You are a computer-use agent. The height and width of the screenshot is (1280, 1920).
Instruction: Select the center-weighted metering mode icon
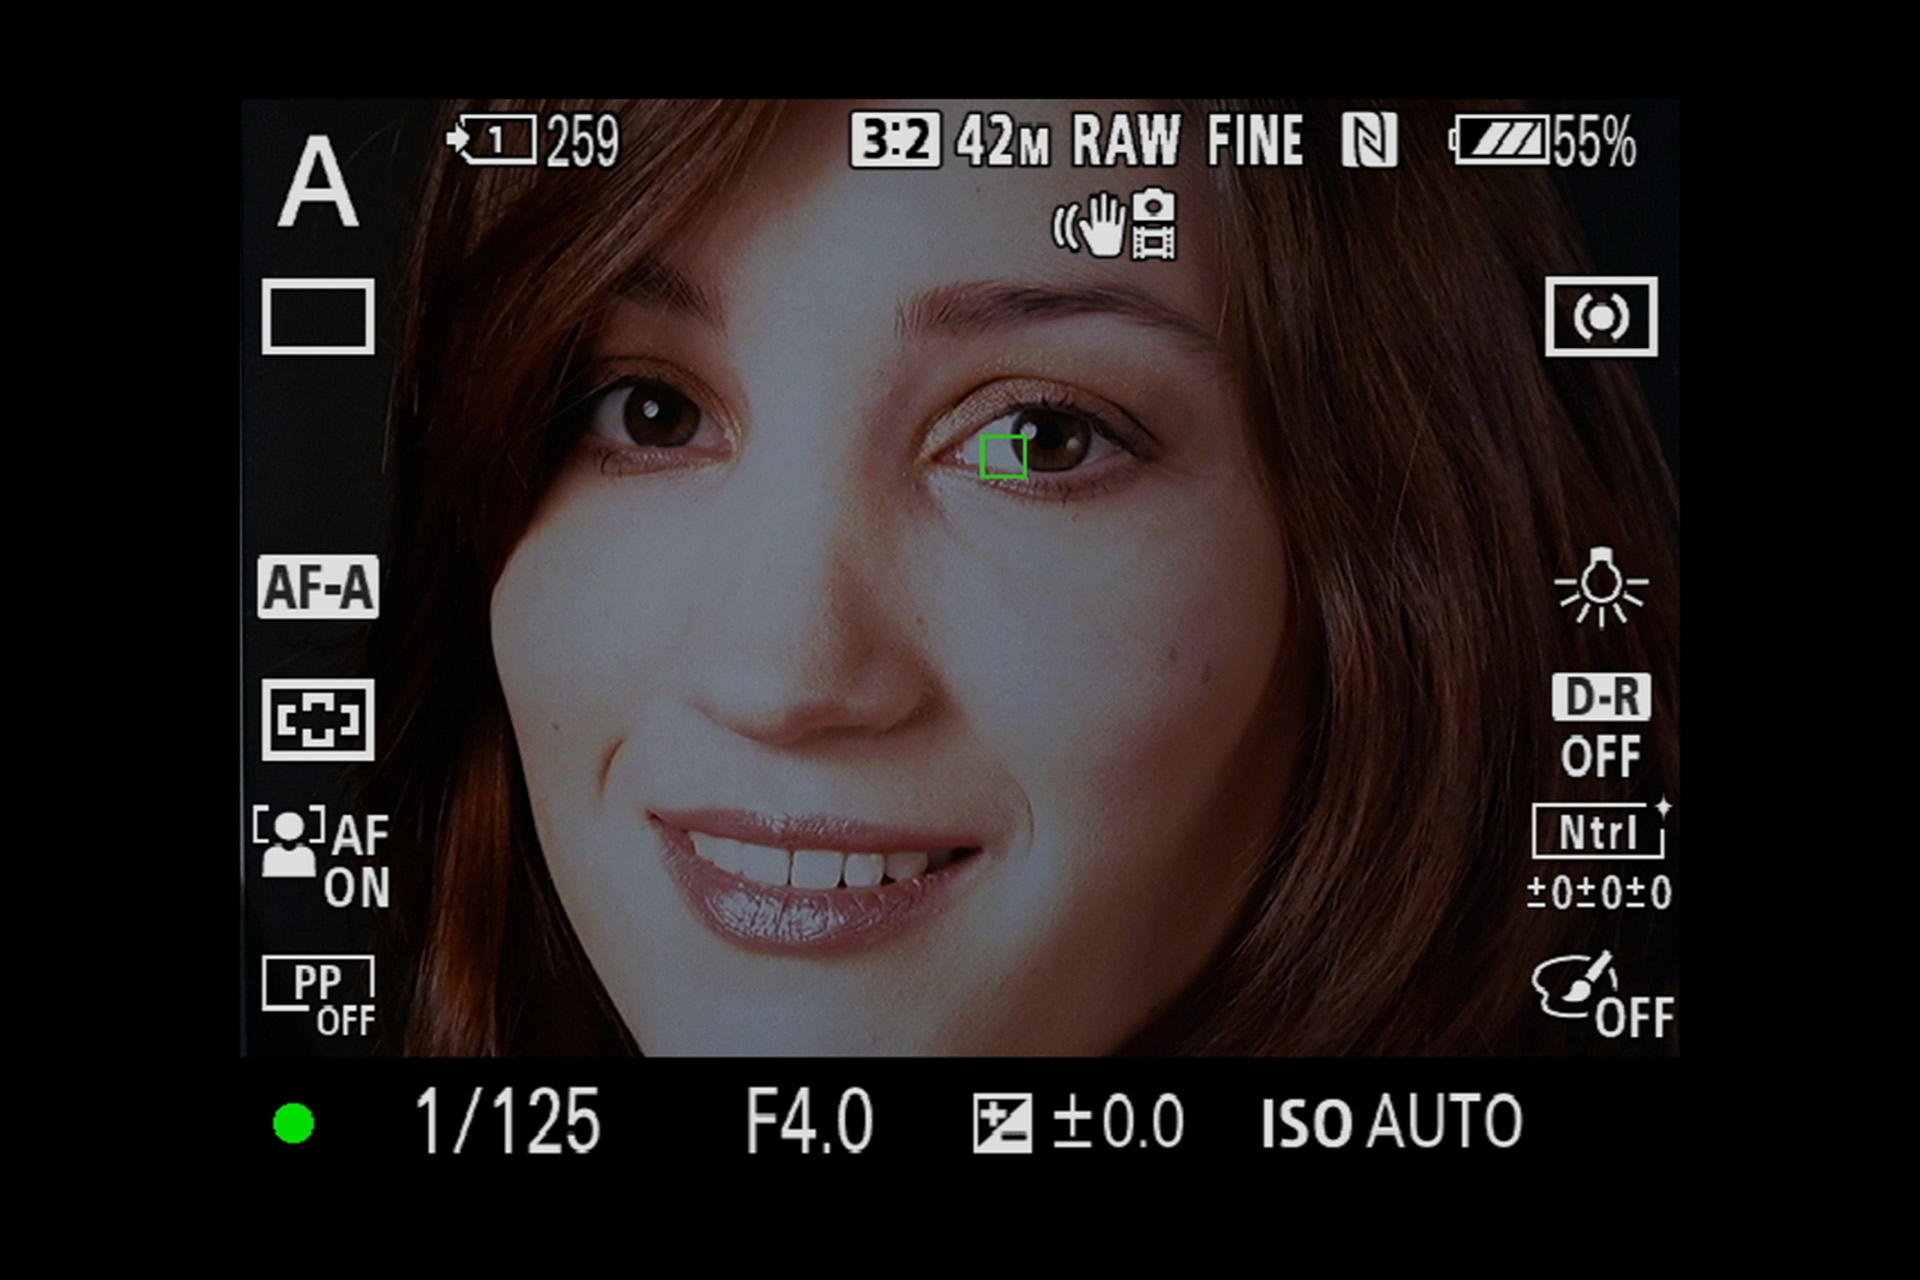[x=1601, y=317]
